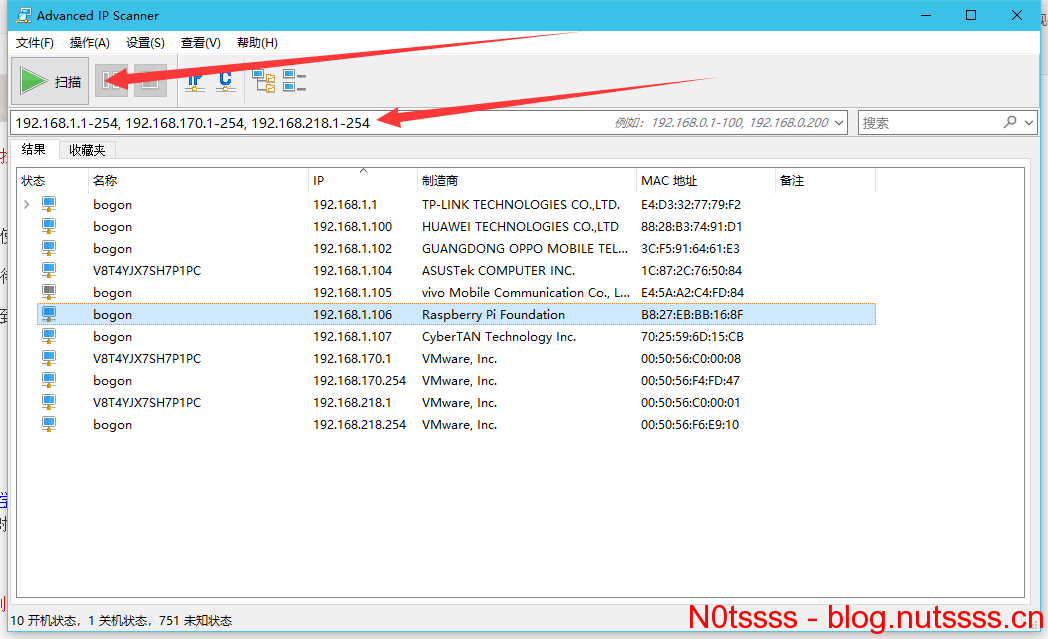
Task: Click the device icon for 192.168.170.254
Action: pyautogui.click(x=49, y=380)
